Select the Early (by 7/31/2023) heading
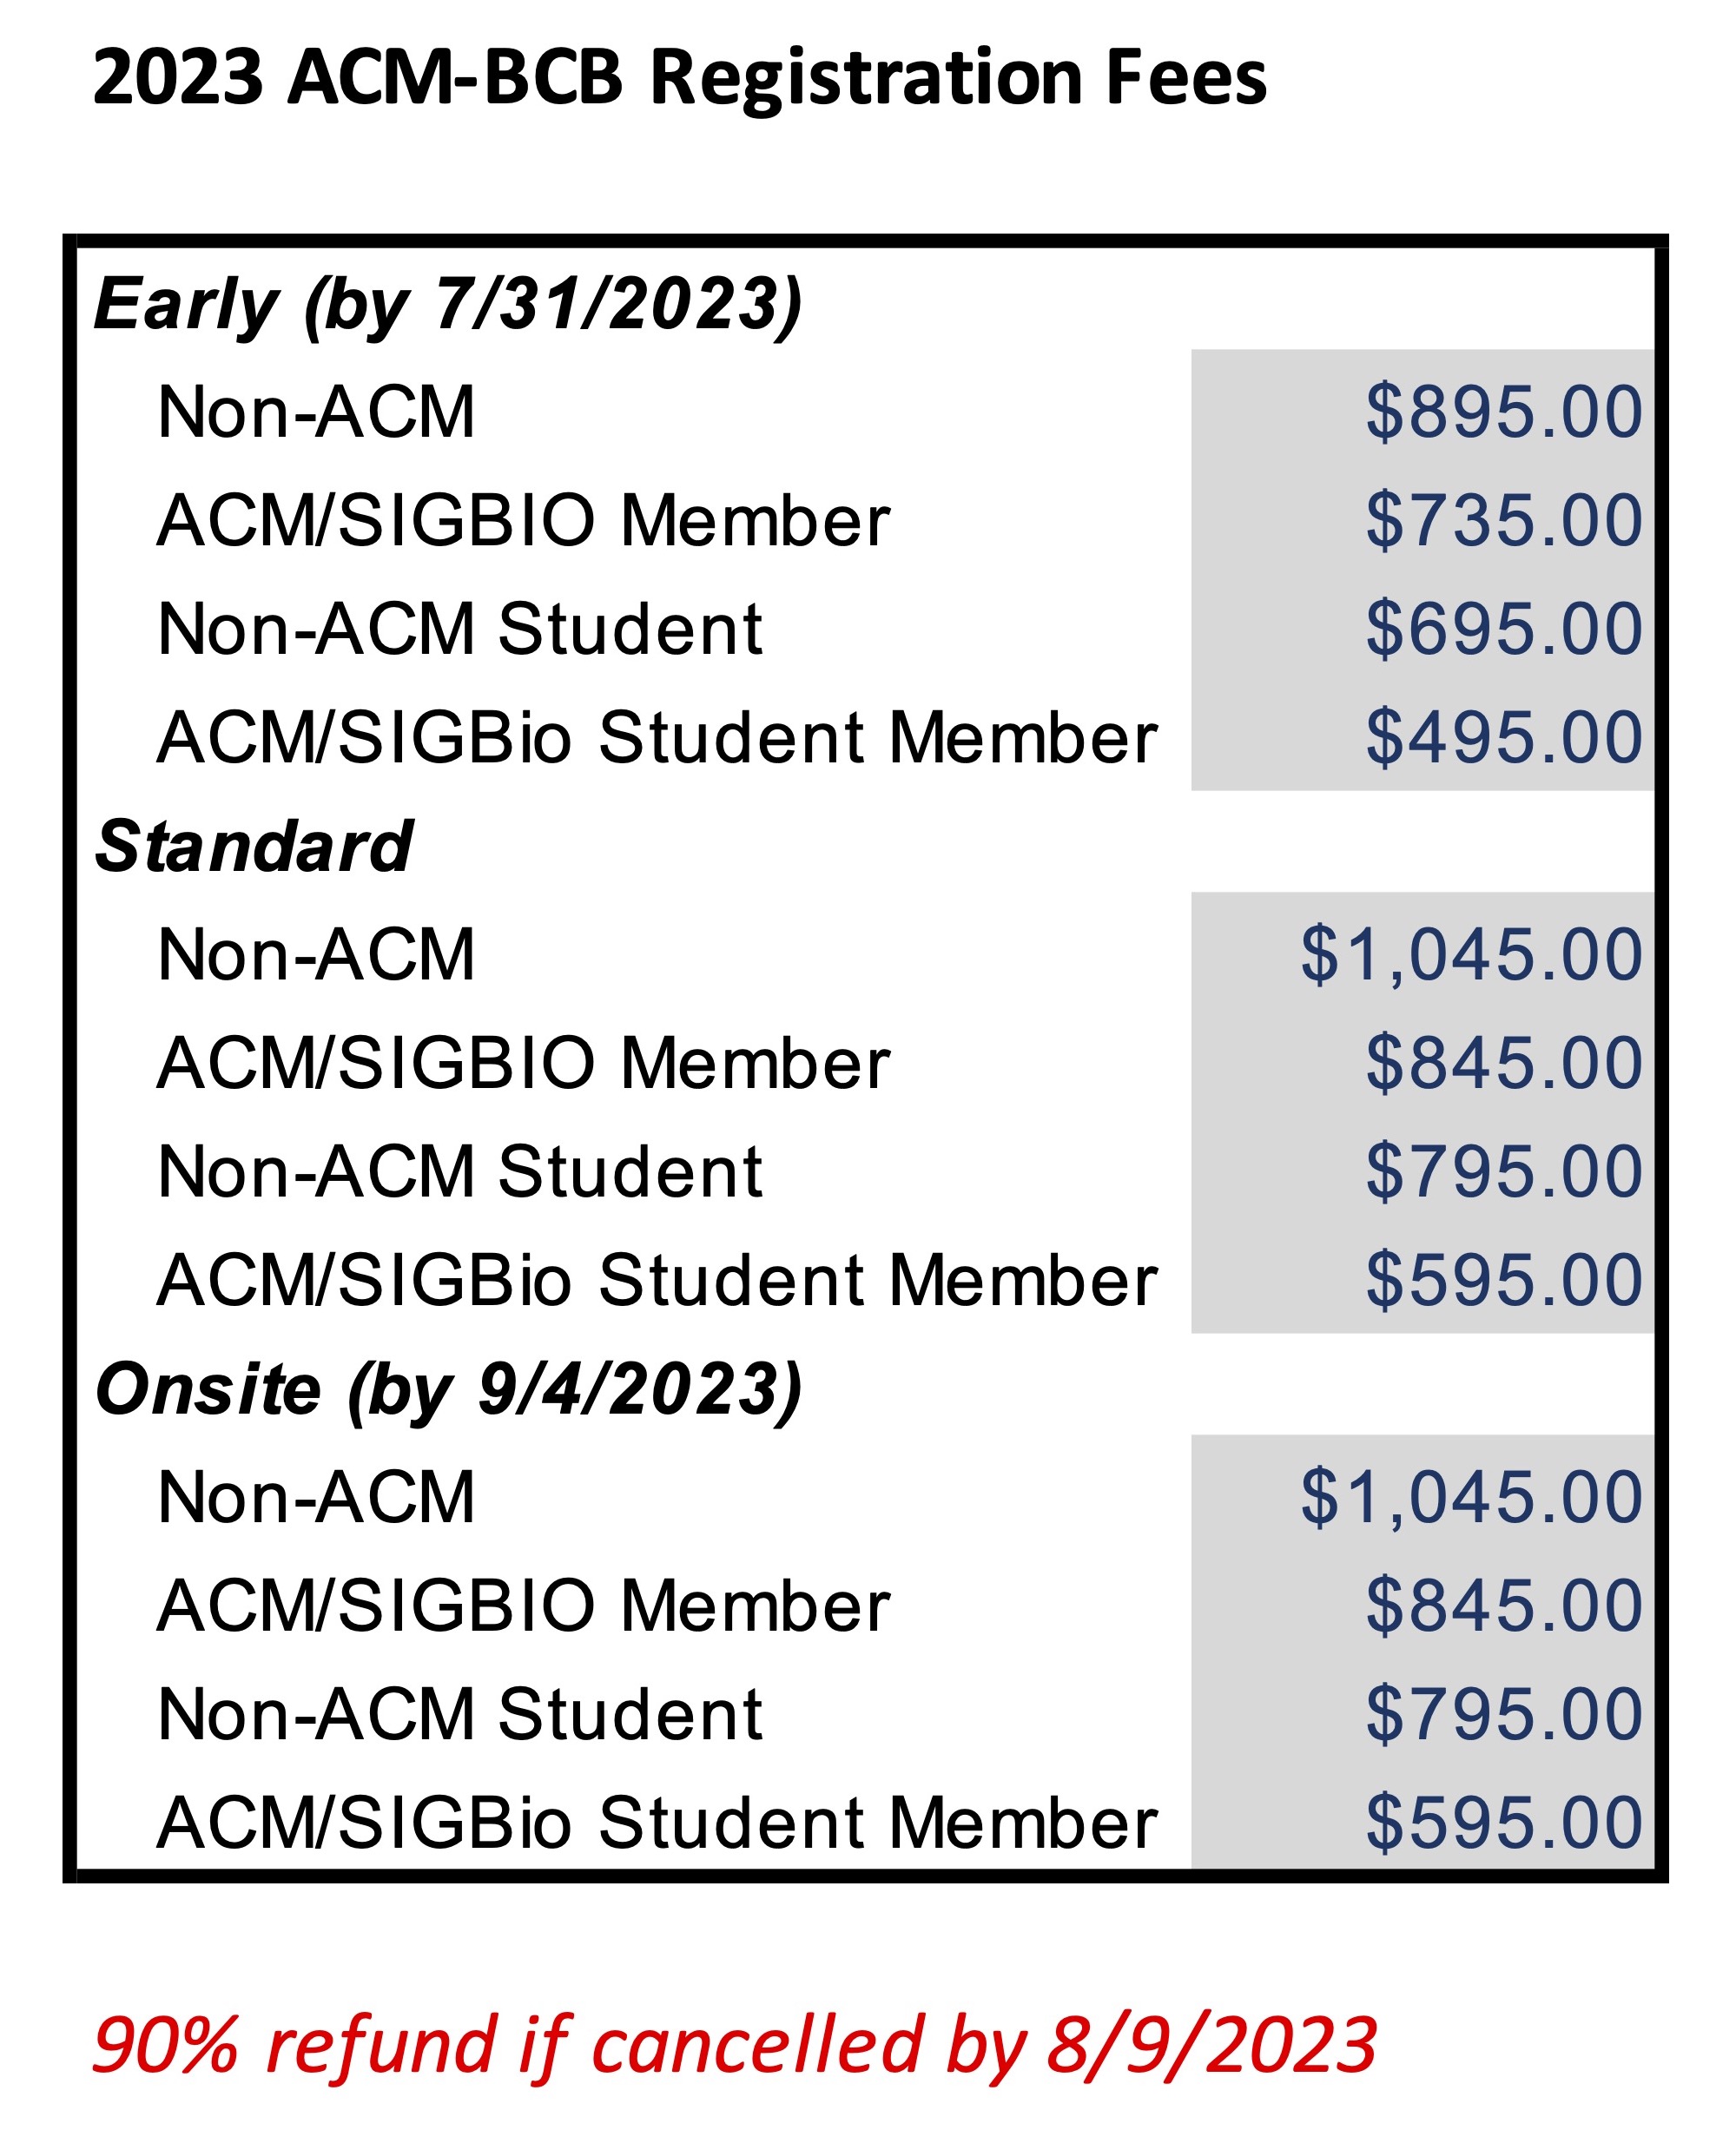1736x2130 pixels. coord(448,304)
